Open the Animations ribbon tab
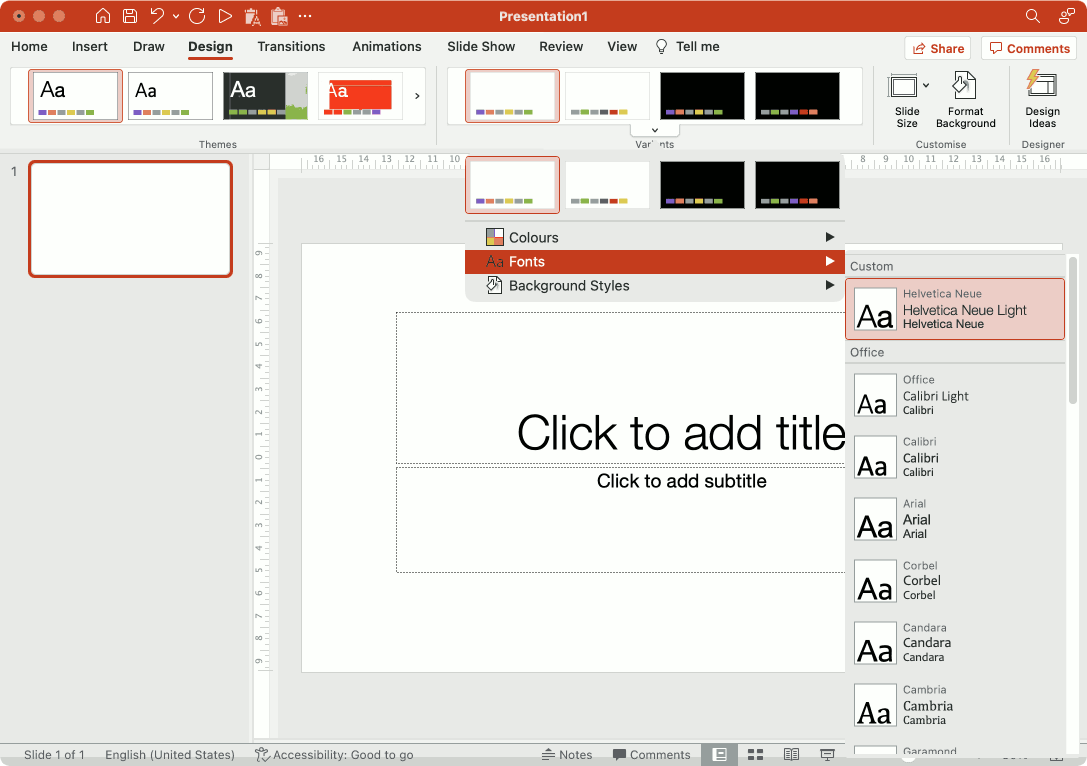Viewport: 1087px width, 766px height. point(386,47)
